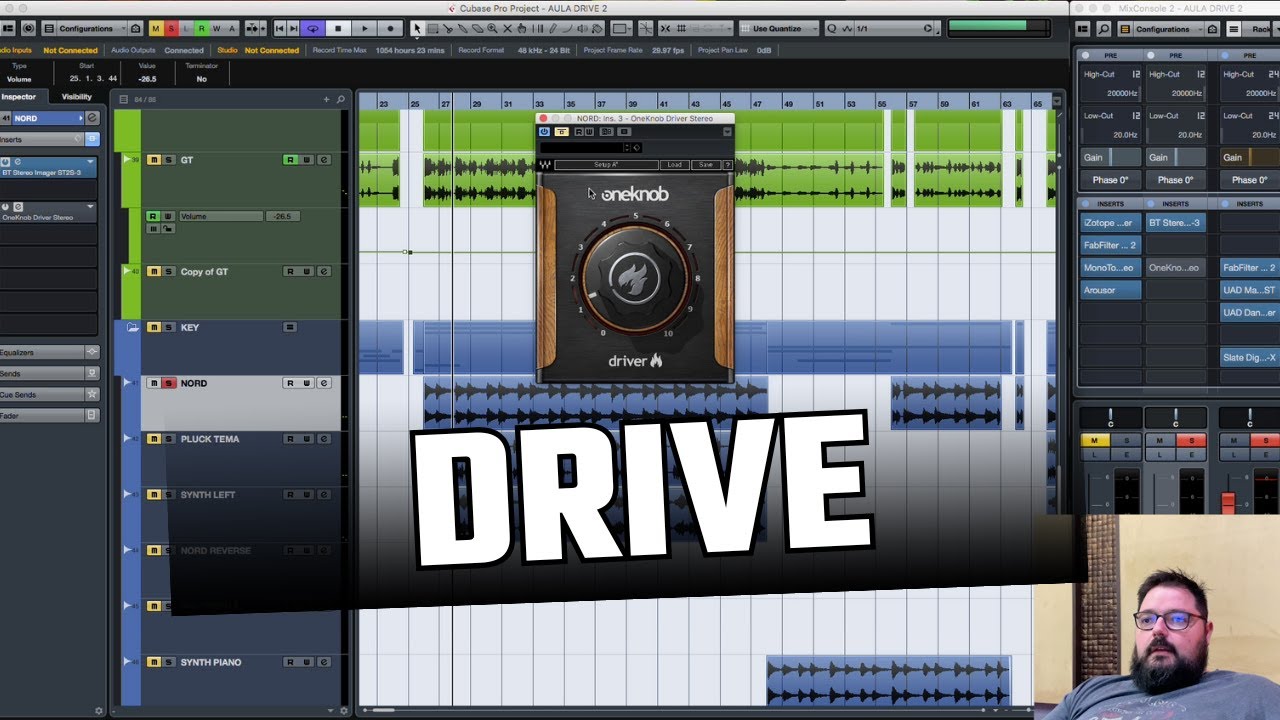Click the track list search icon
Screen dimensions: 1280x720
[340, 99]
